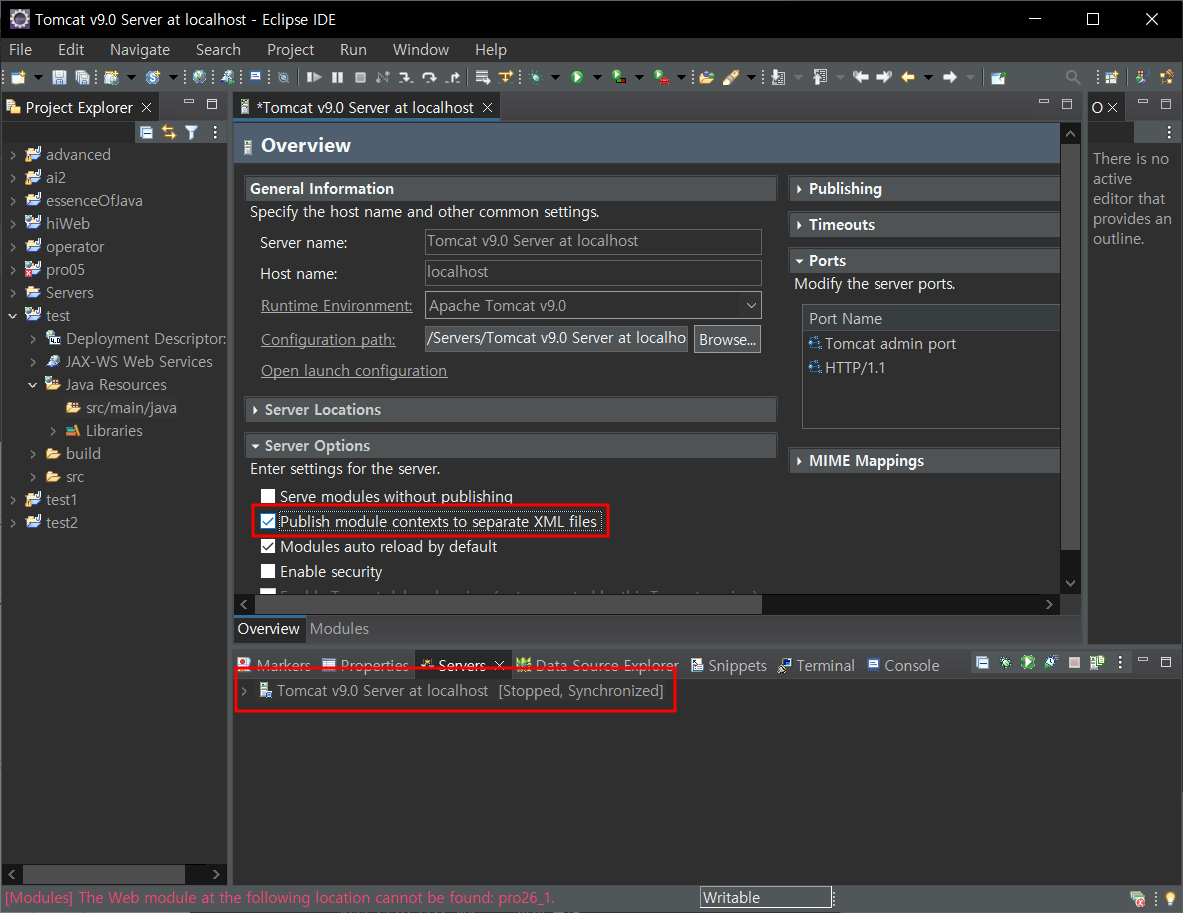The image size is (1183, 913).
Task: Collapse All in Project Explorer toolbar
Action: (146, 133)
